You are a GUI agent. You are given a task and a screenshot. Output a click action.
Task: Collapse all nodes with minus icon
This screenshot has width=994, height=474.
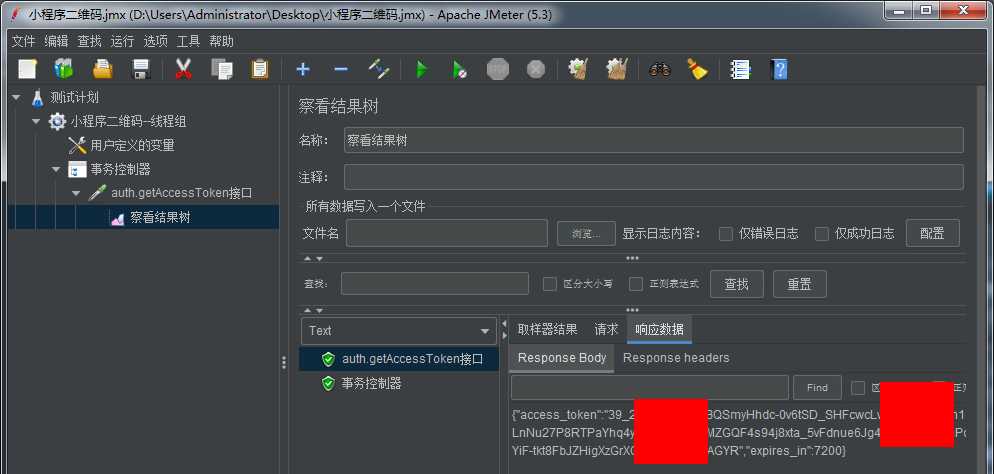tap(341, 68)
